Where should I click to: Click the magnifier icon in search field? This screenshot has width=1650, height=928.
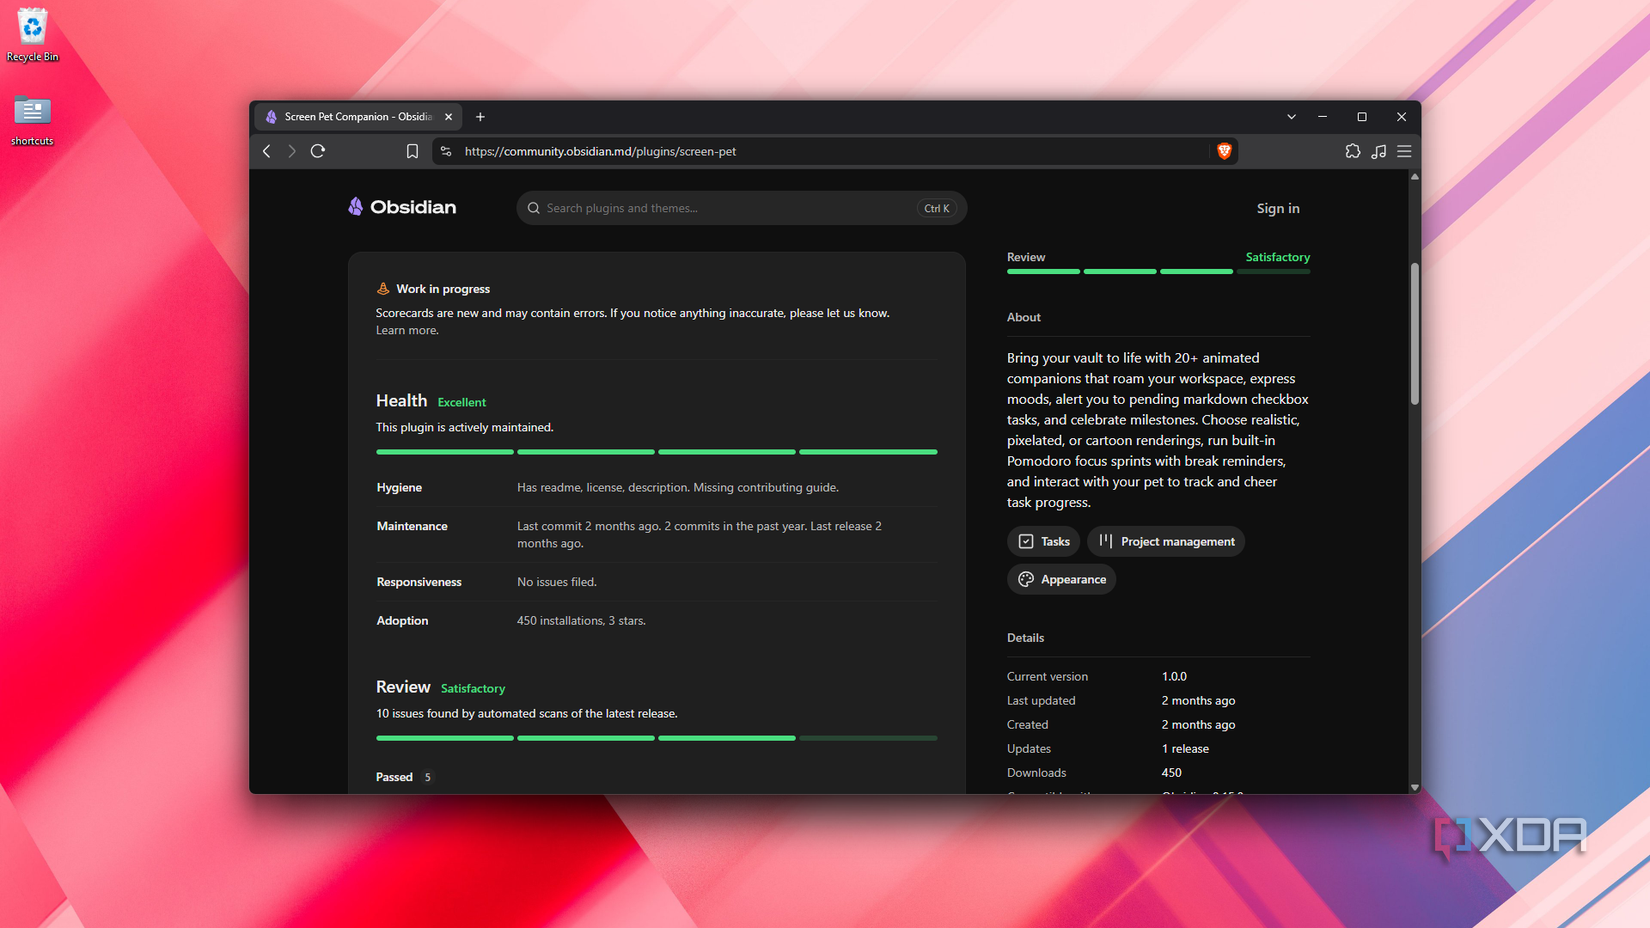tap(534, 208)
